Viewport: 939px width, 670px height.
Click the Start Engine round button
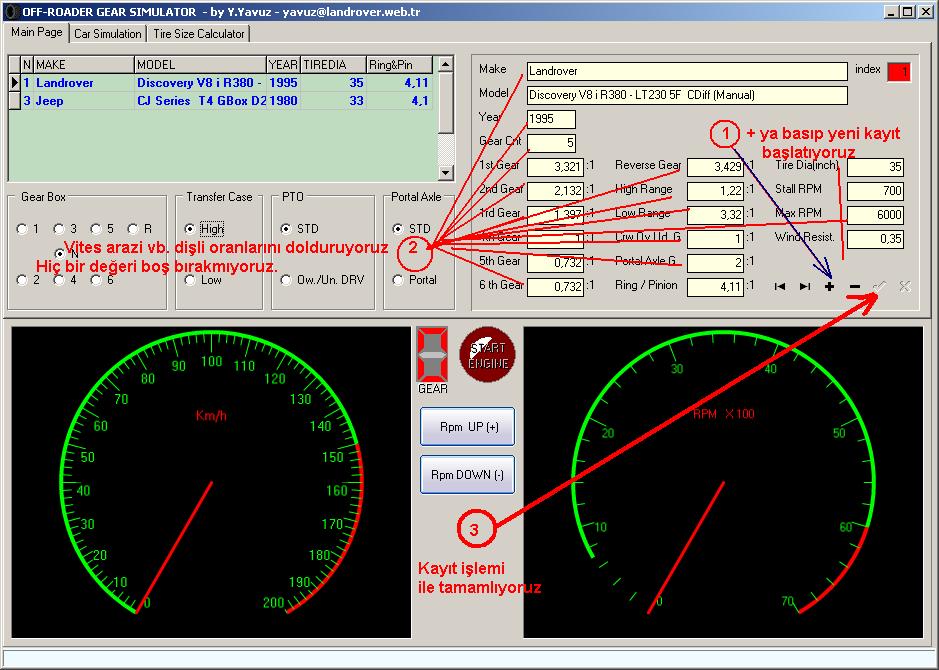(487, 353)
